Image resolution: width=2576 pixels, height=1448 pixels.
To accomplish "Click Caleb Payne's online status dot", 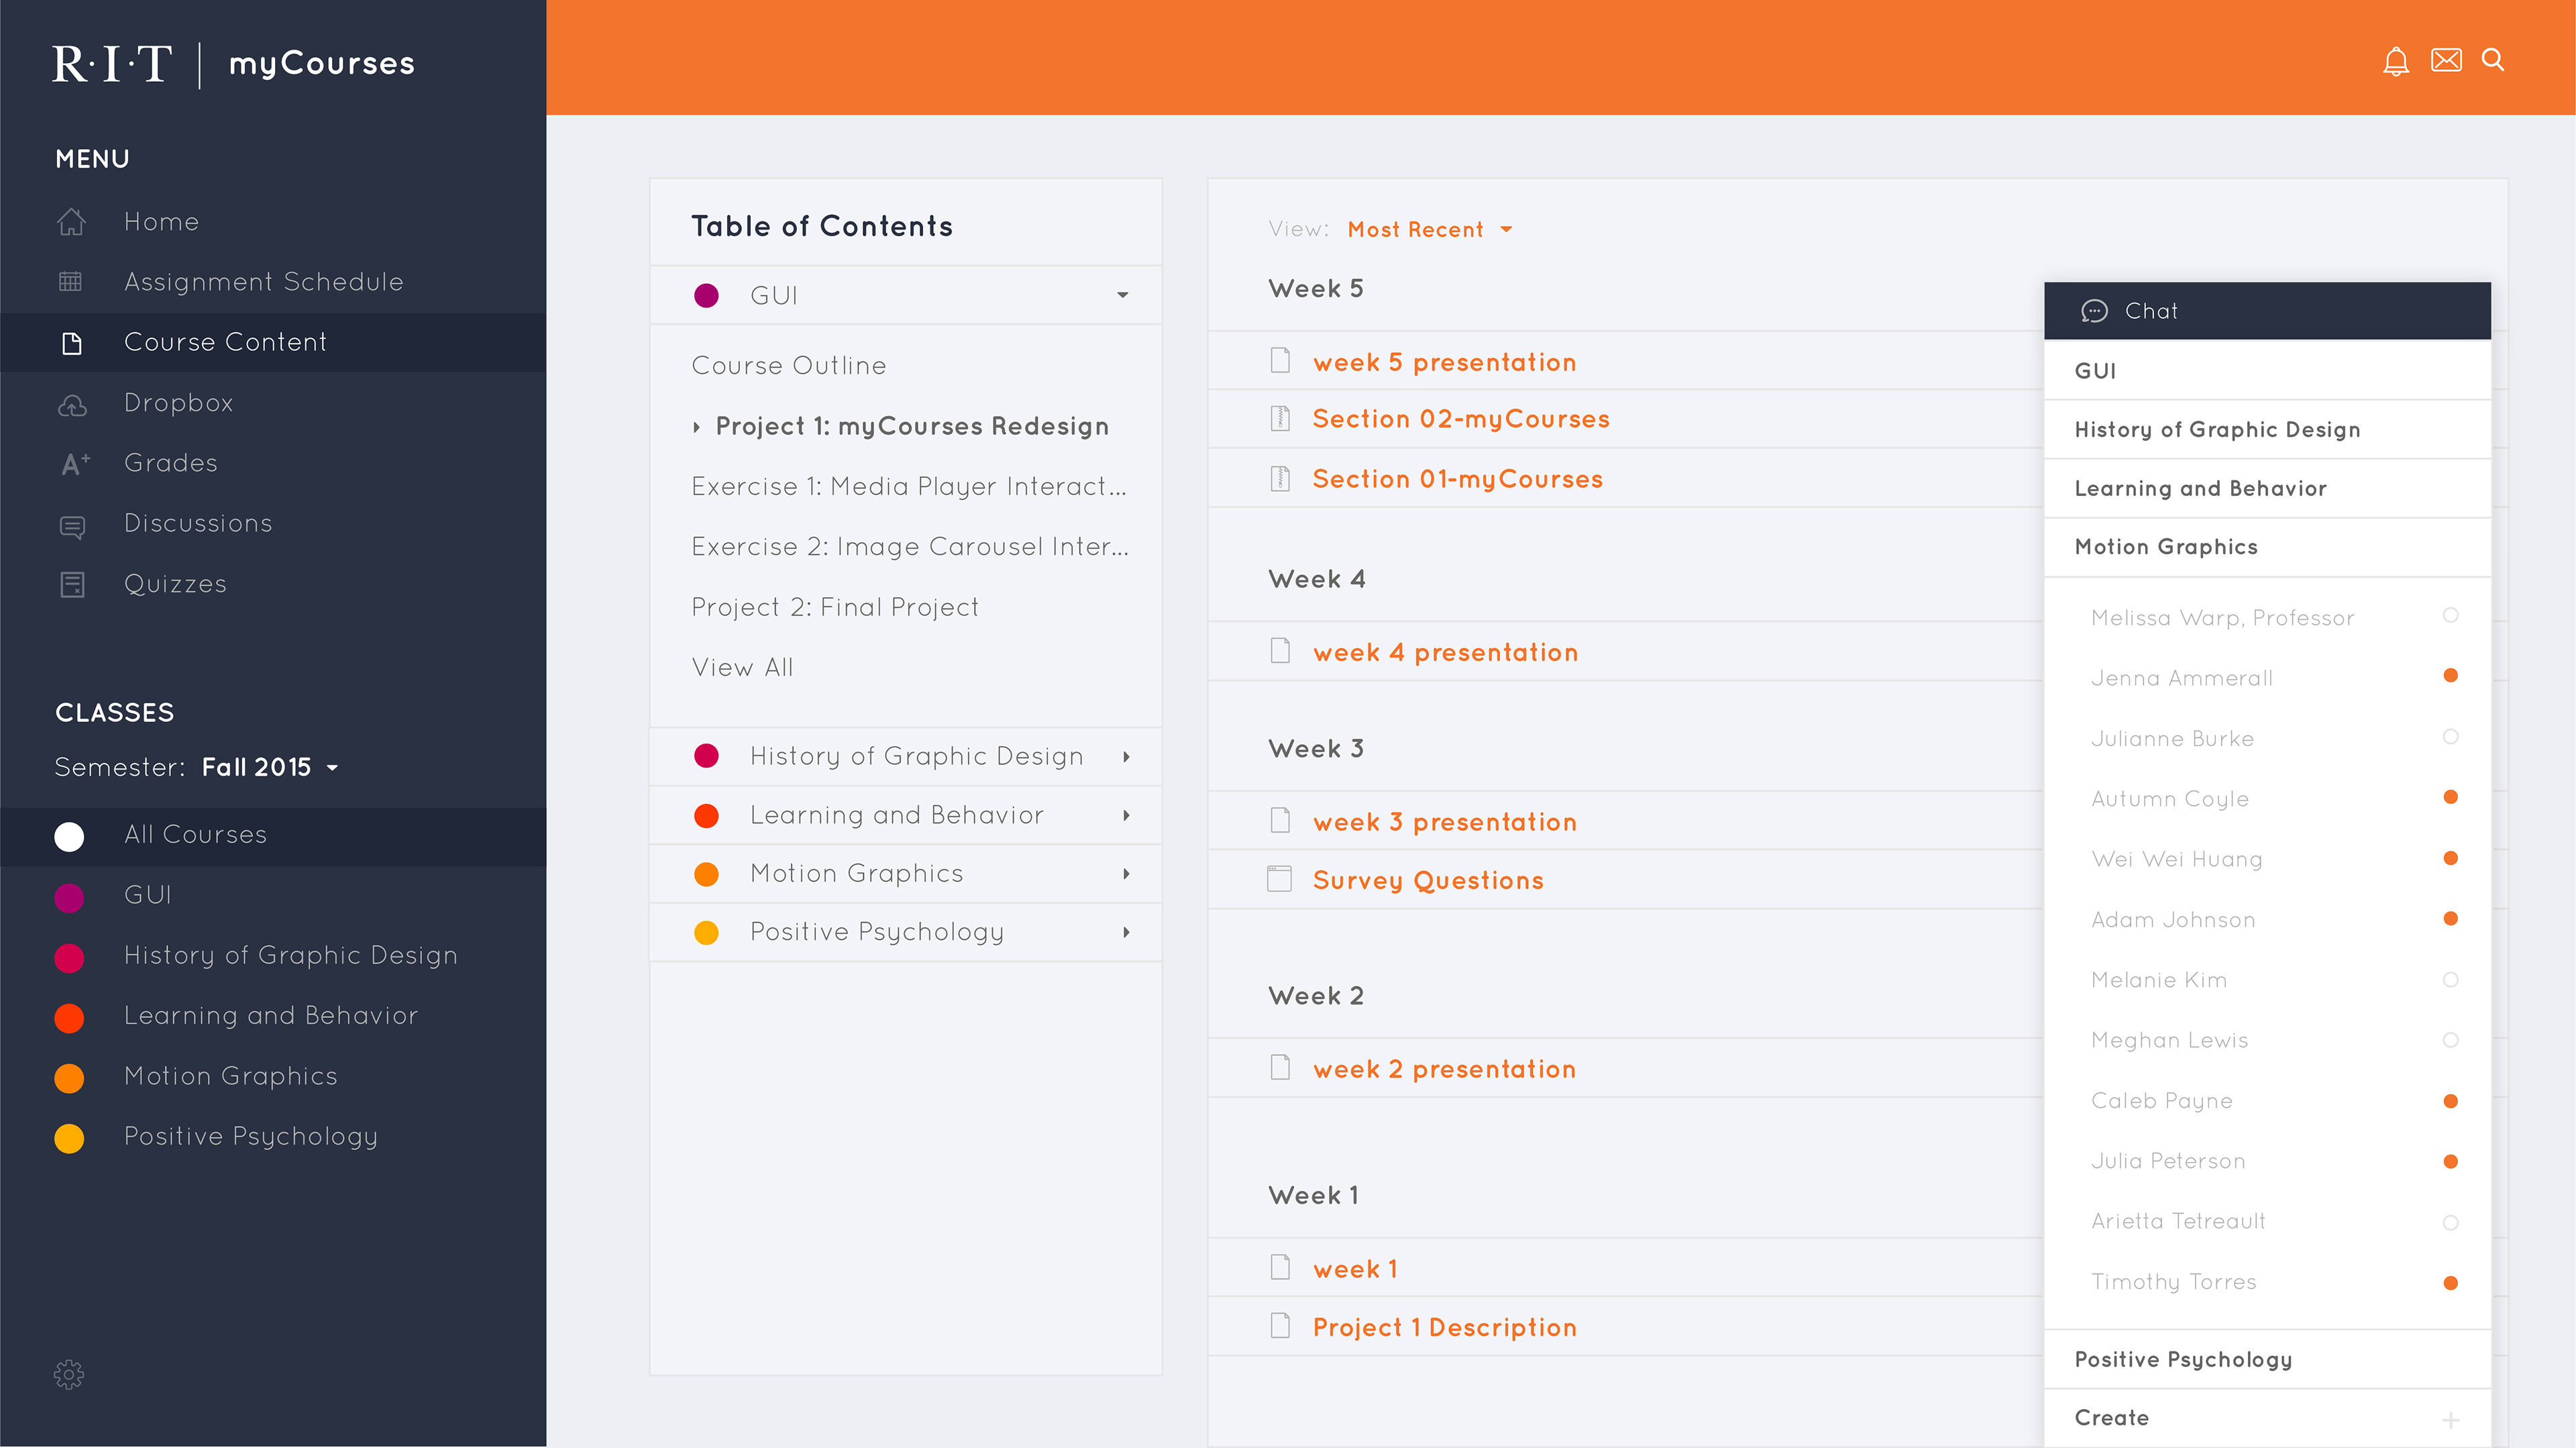I will pyautogui.click(x=2450, y=1101).
